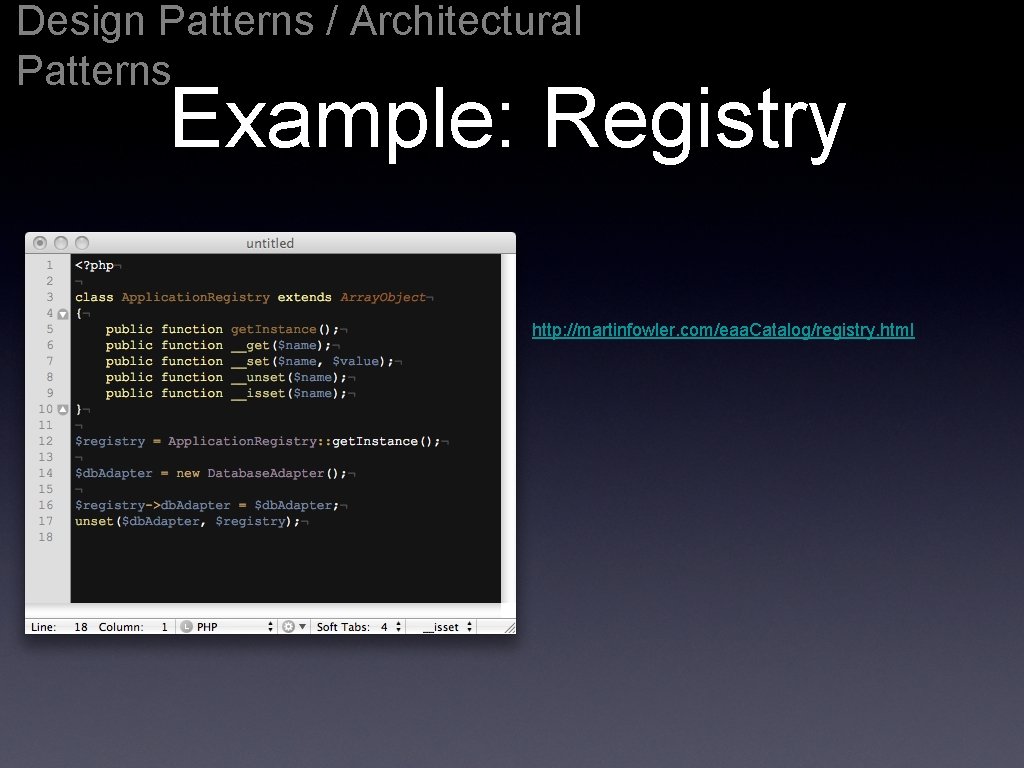The image size is (1024, 768).
Task: Click the window resize grip corner
Action: click(509, 628)
